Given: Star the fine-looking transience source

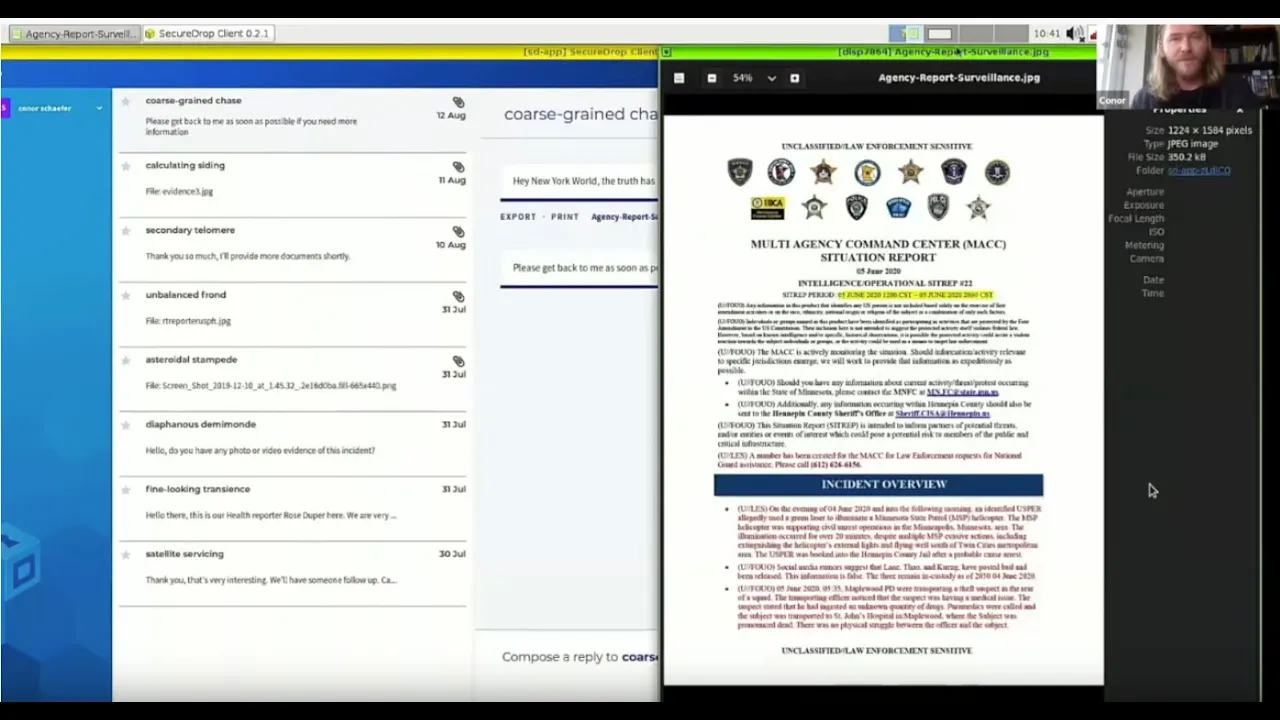Looking at the screenshot, I should pos(126,490).
